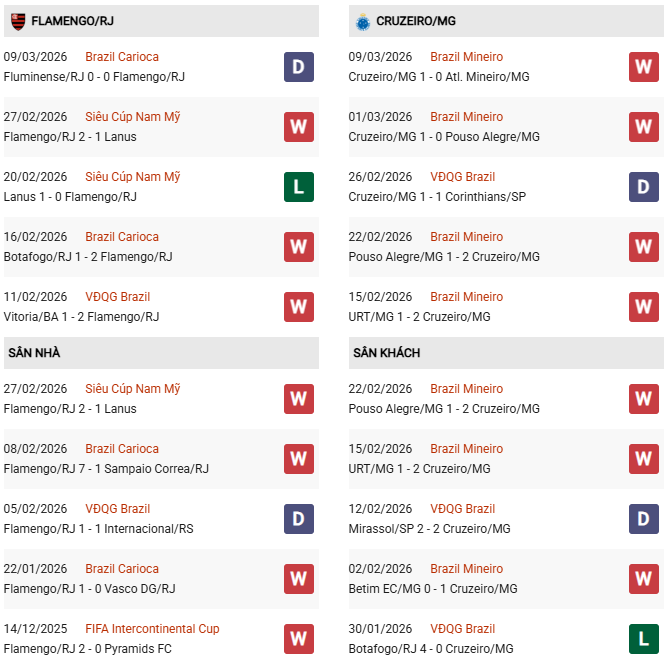Click the Betim EC/MG 0-1 Cruzeiro/MG match result
669x662 pixels.
430,589
